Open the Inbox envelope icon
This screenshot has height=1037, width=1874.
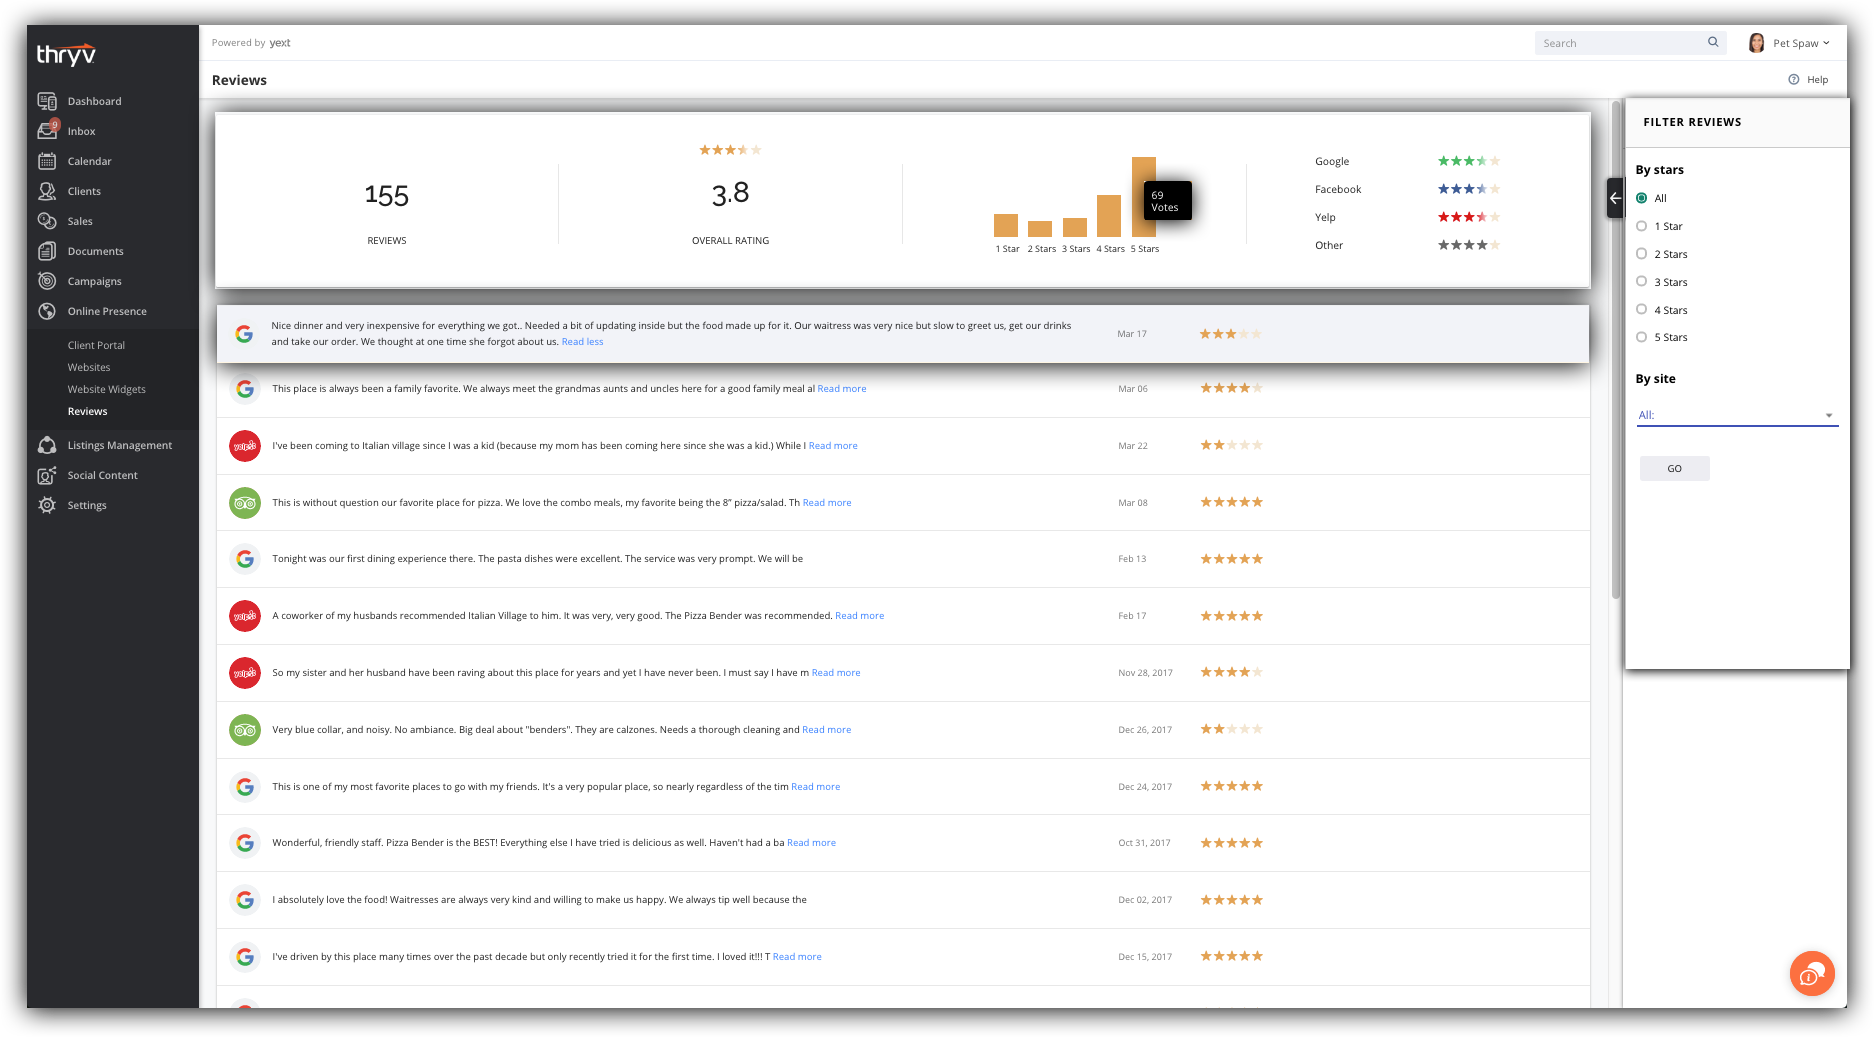47,131
